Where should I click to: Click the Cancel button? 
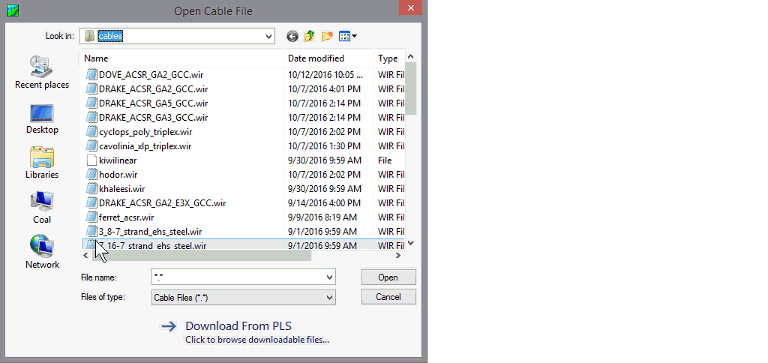point(388,297)
